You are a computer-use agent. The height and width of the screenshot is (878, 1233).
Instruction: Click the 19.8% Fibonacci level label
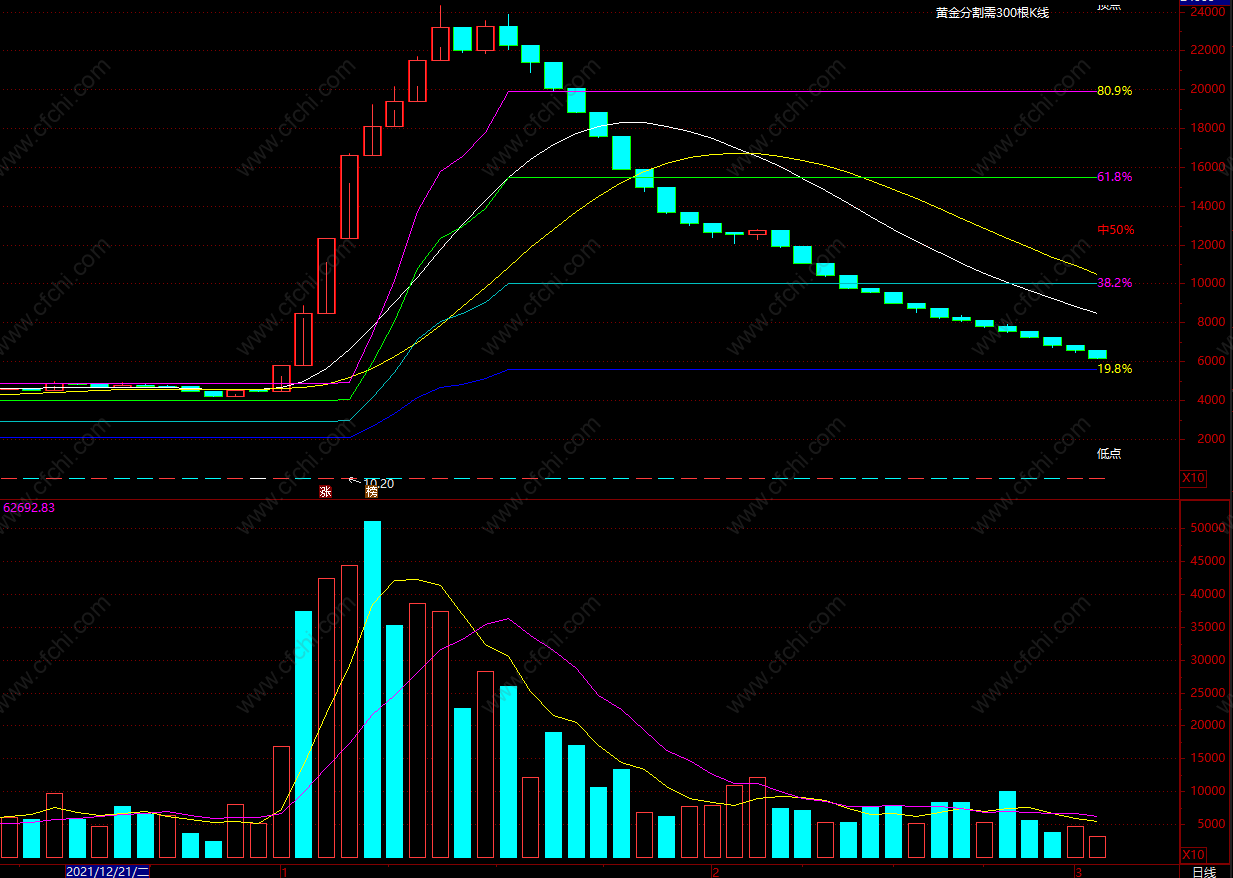[1114, 369]
